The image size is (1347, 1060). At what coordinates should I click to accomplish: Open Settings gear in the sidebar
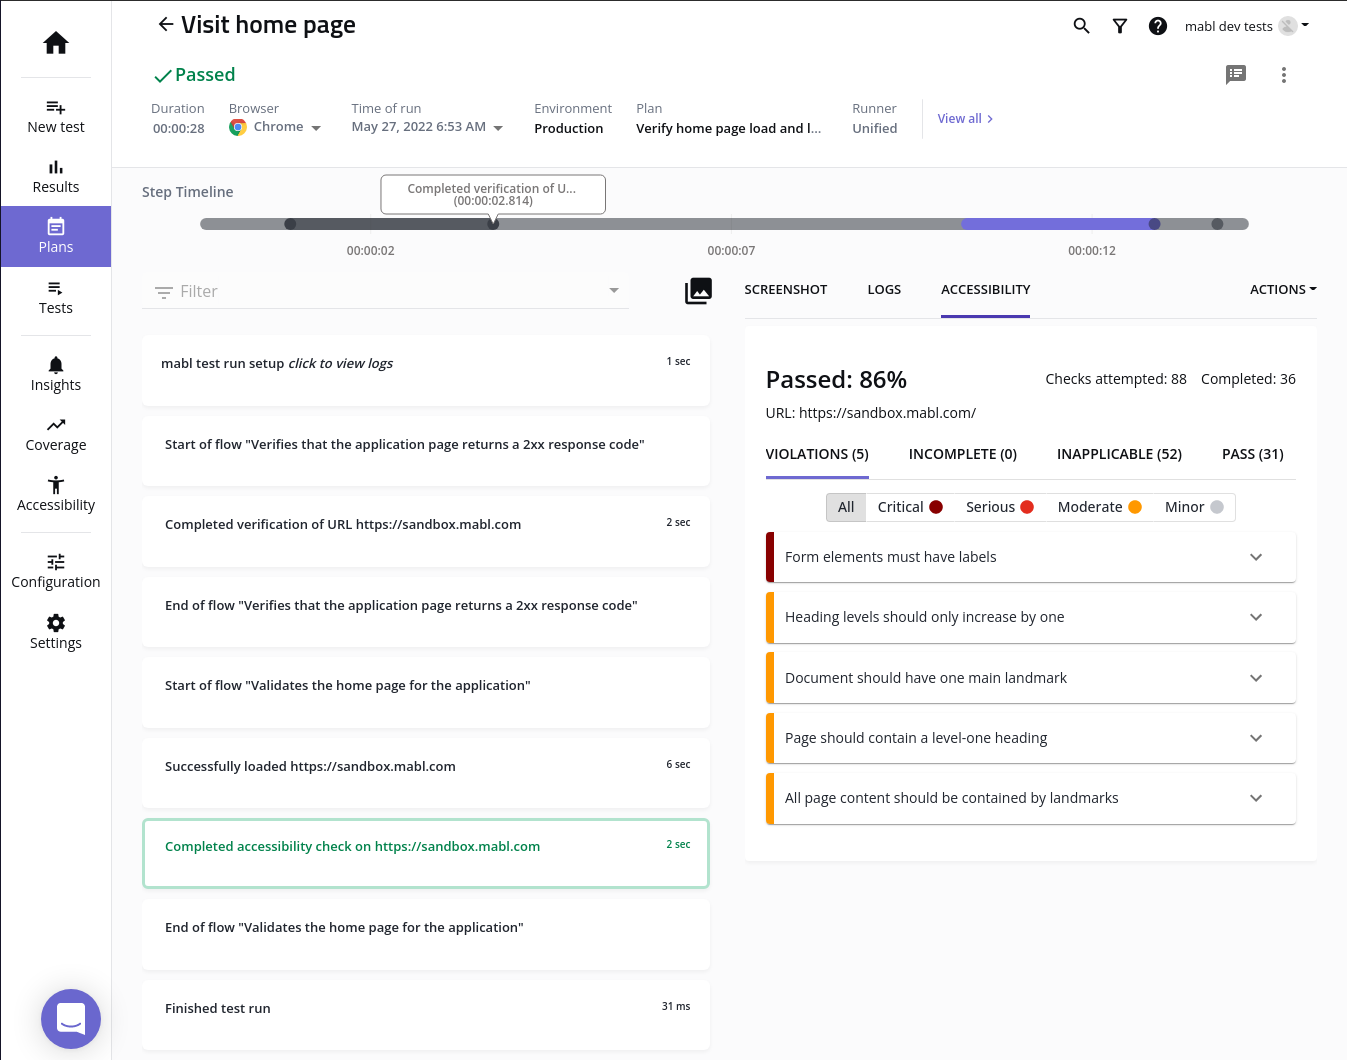(x=56, y=633)
